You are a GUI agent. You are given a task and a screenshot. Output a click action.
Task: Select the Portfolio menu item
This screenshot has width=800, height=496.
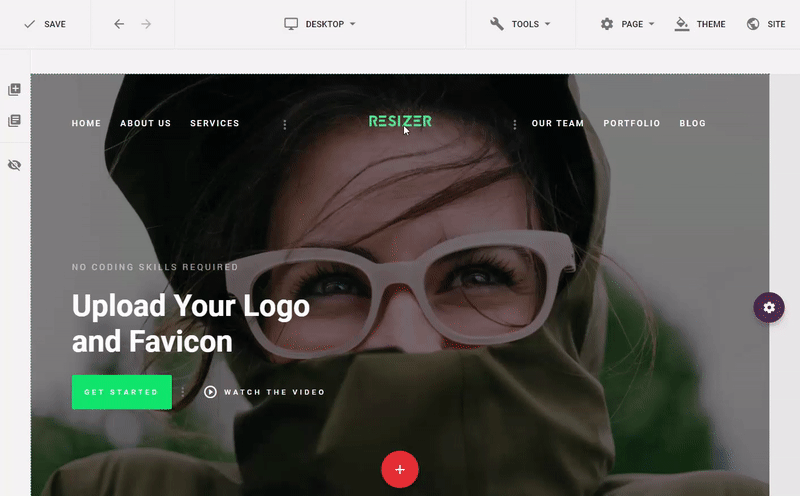[632, 123]
